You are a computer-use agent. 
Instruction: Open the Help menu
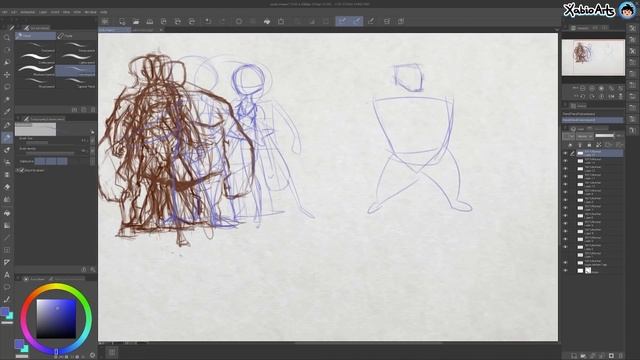104,12
